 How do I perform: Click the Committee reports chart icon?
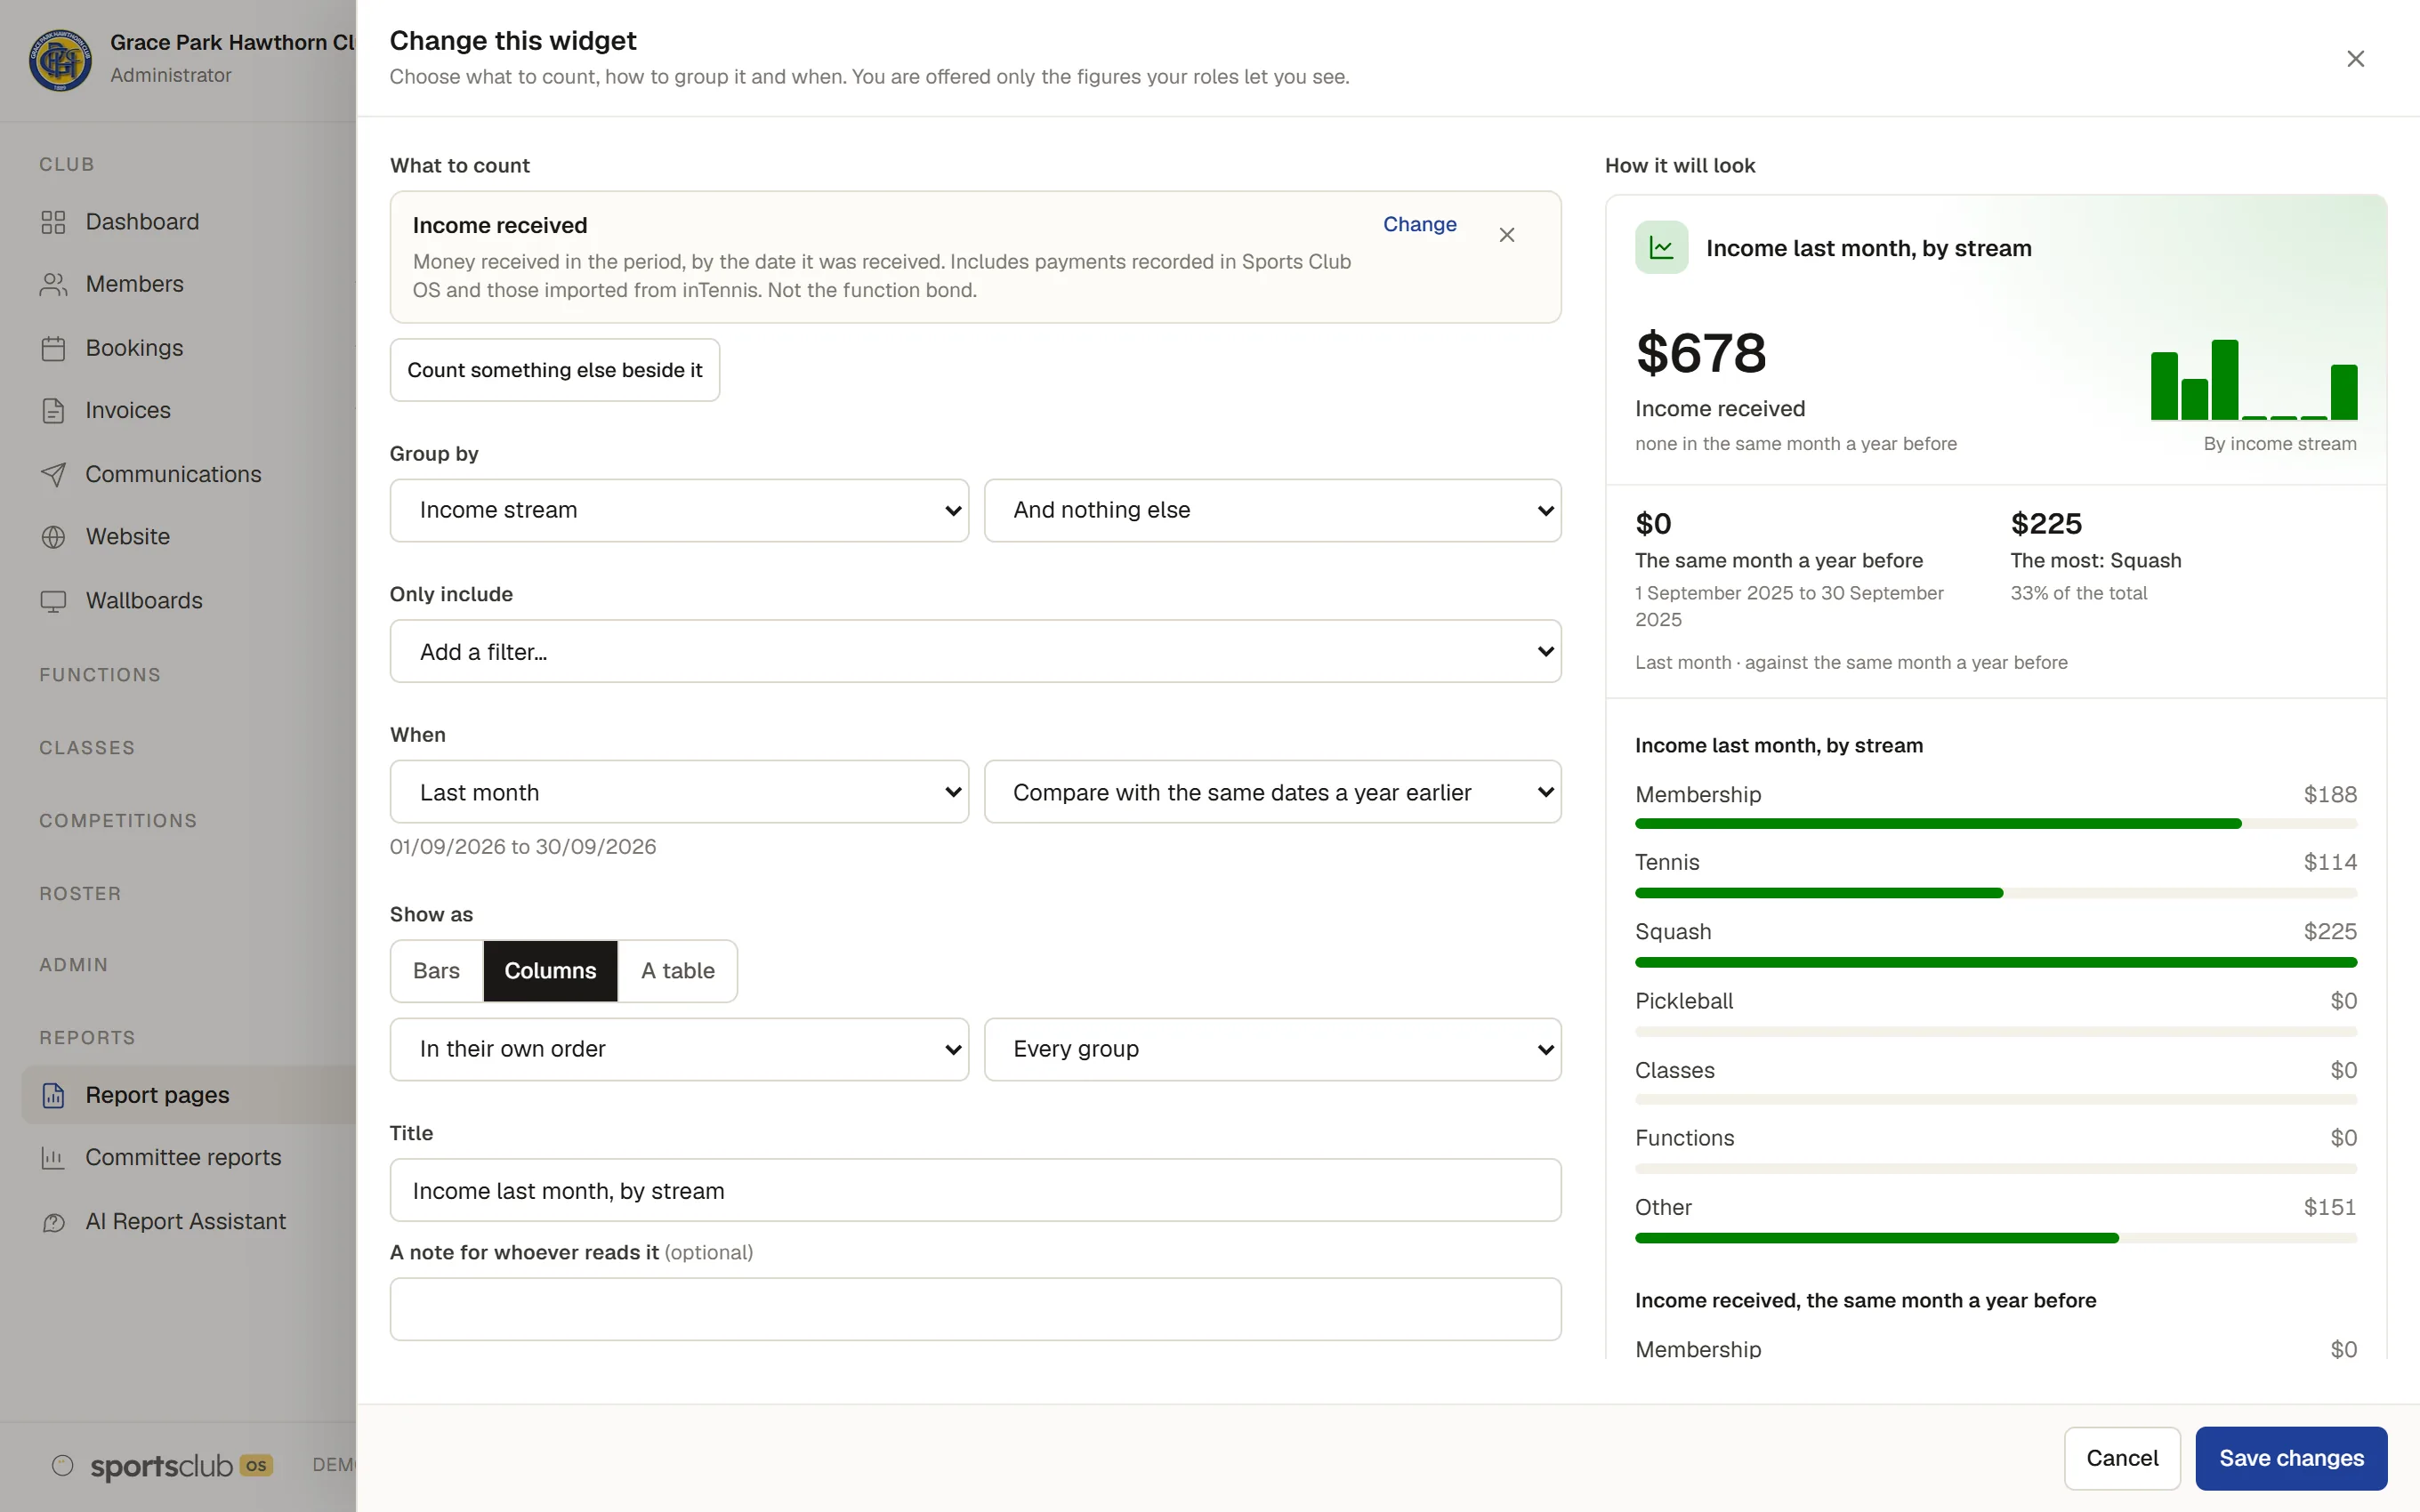pyautogui.click(x=53, y=1158)
